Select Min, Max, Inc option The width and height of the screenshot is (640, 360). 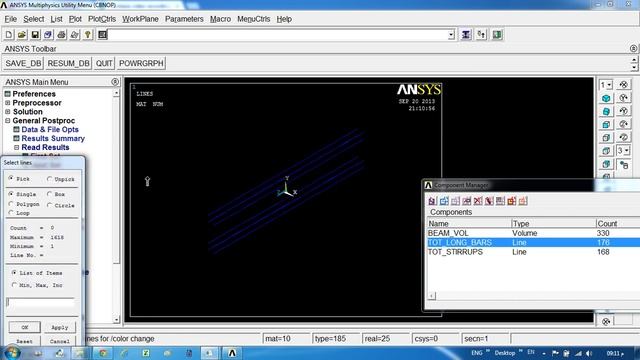(x=14, y=285)
